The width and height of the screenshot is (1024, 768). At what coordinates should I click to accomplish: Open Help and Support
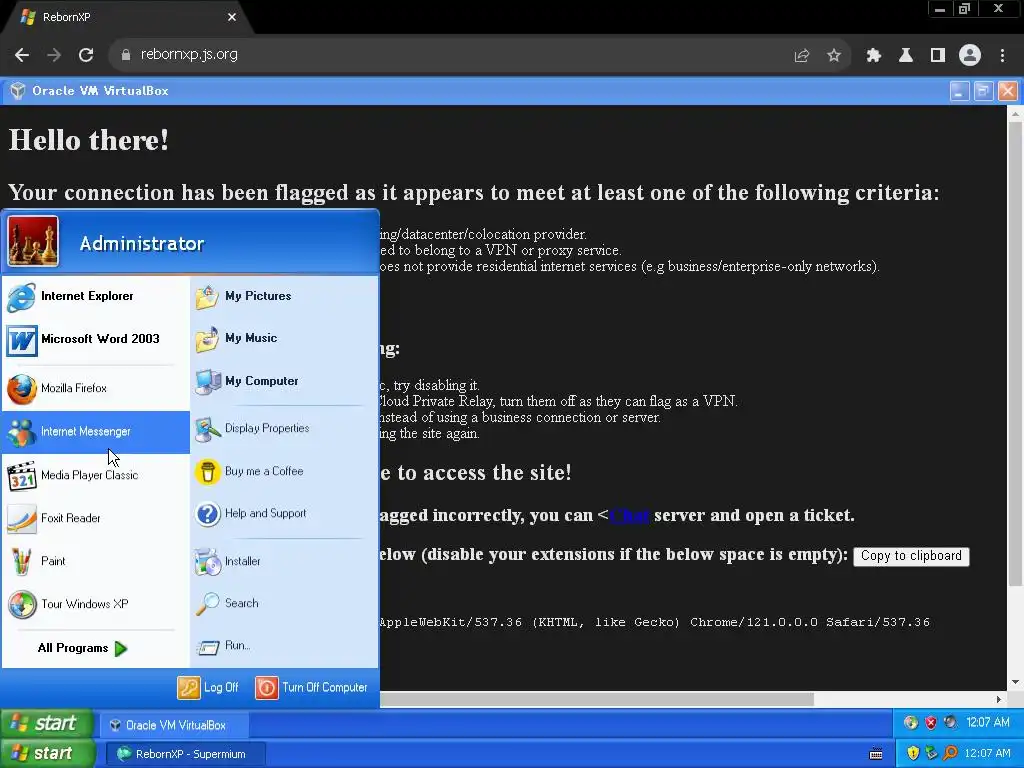pyautogui.click(x=283, y=514)
